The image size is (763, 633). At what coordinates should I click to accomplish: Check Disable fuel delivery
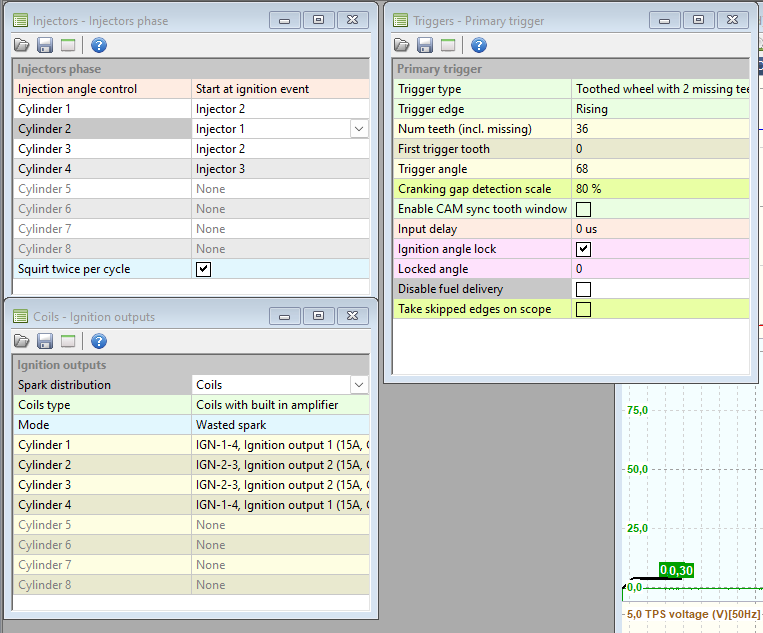click(583, 289)
